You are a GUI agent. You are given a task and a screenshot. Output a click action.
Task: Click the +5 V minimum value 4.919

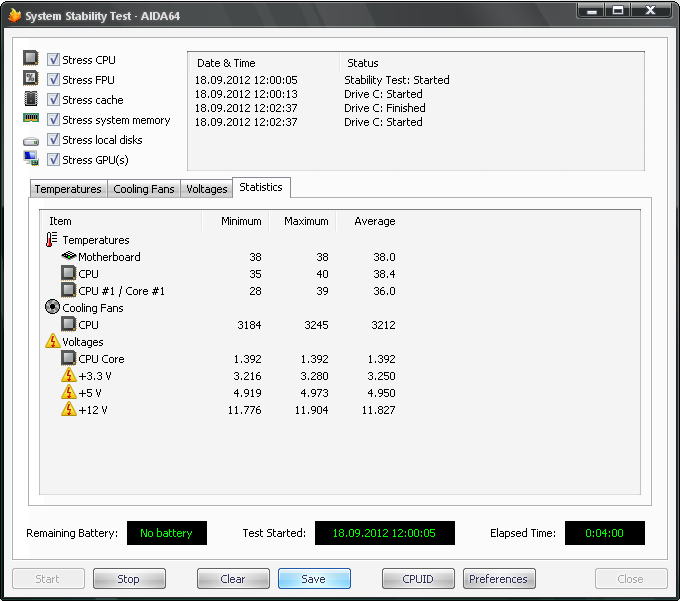click(247, 393)
